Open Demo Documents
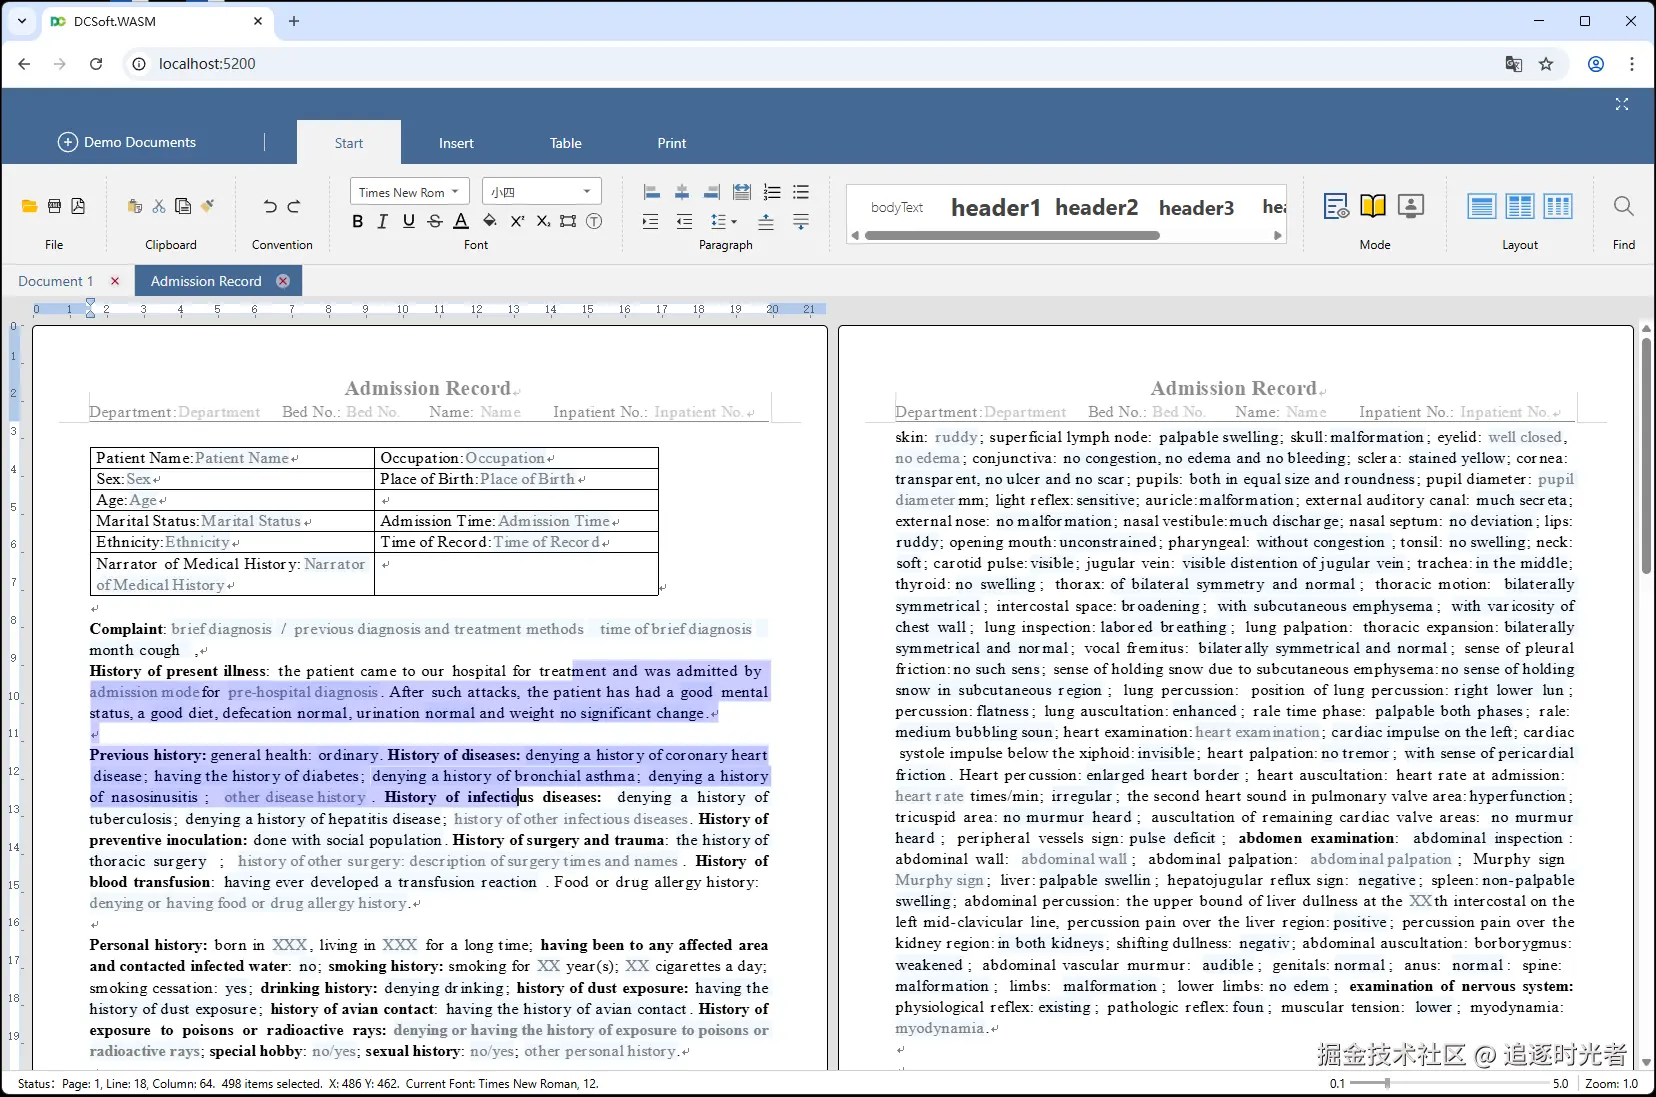The width and height of the screenshot is (1656, 1097). 127,142
